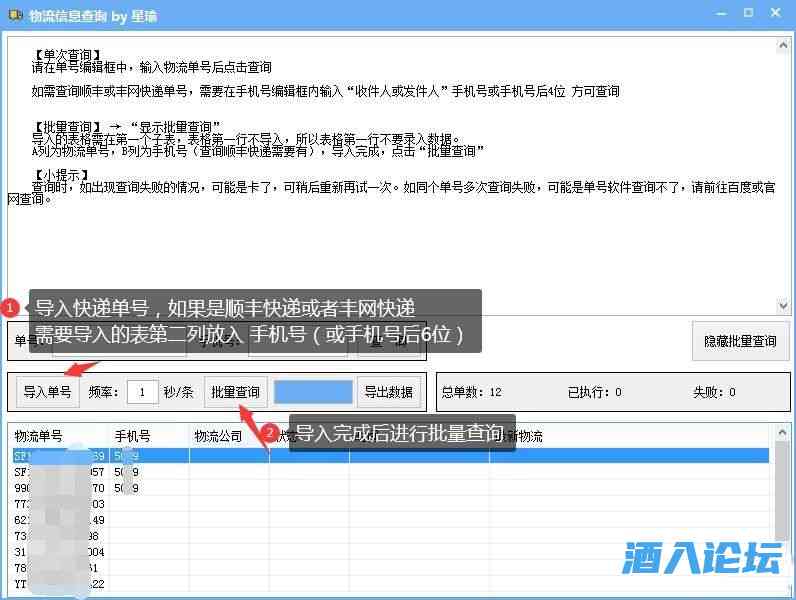This screenshot has width=796, height=600.
Task: Select the highlighted first SF row
Action: [x=390, y=455]
